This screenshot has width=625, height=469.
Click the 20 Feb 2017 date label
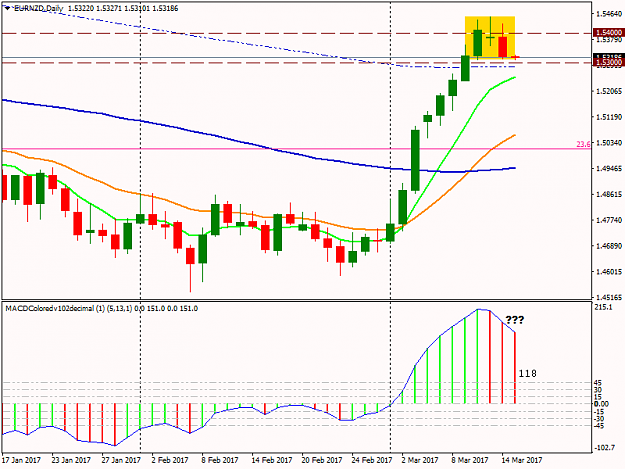[x=322, y=460]
